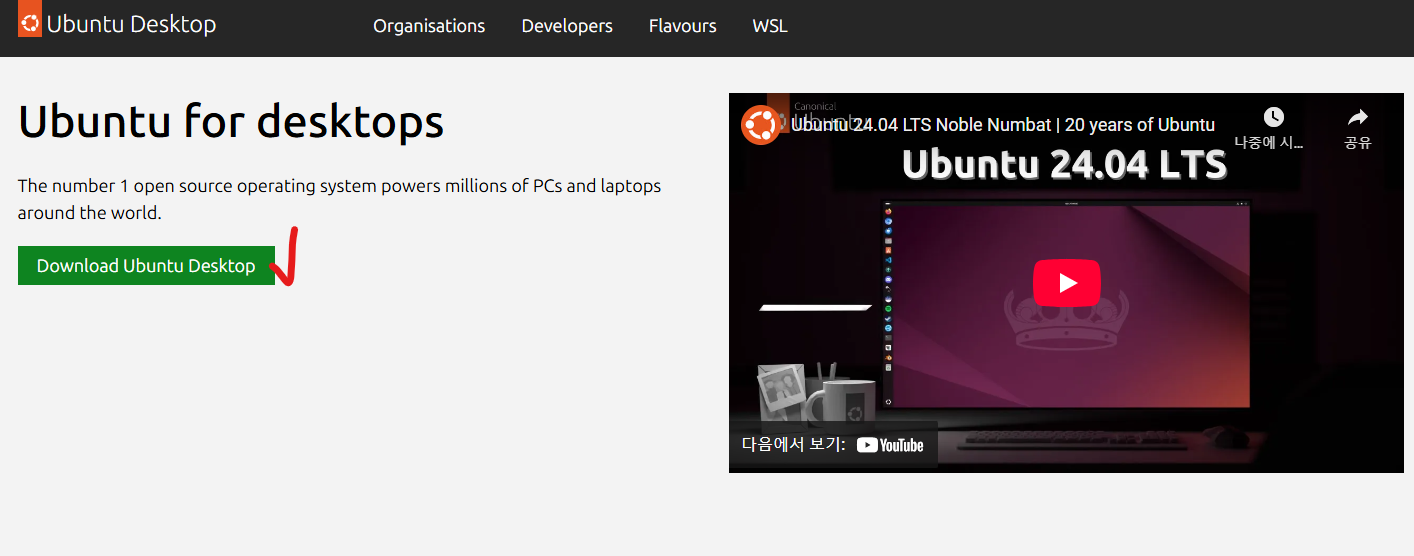Click the Watch on YouTube logo
Screen dimensions: 1414x556
click(x=890, y=445)
